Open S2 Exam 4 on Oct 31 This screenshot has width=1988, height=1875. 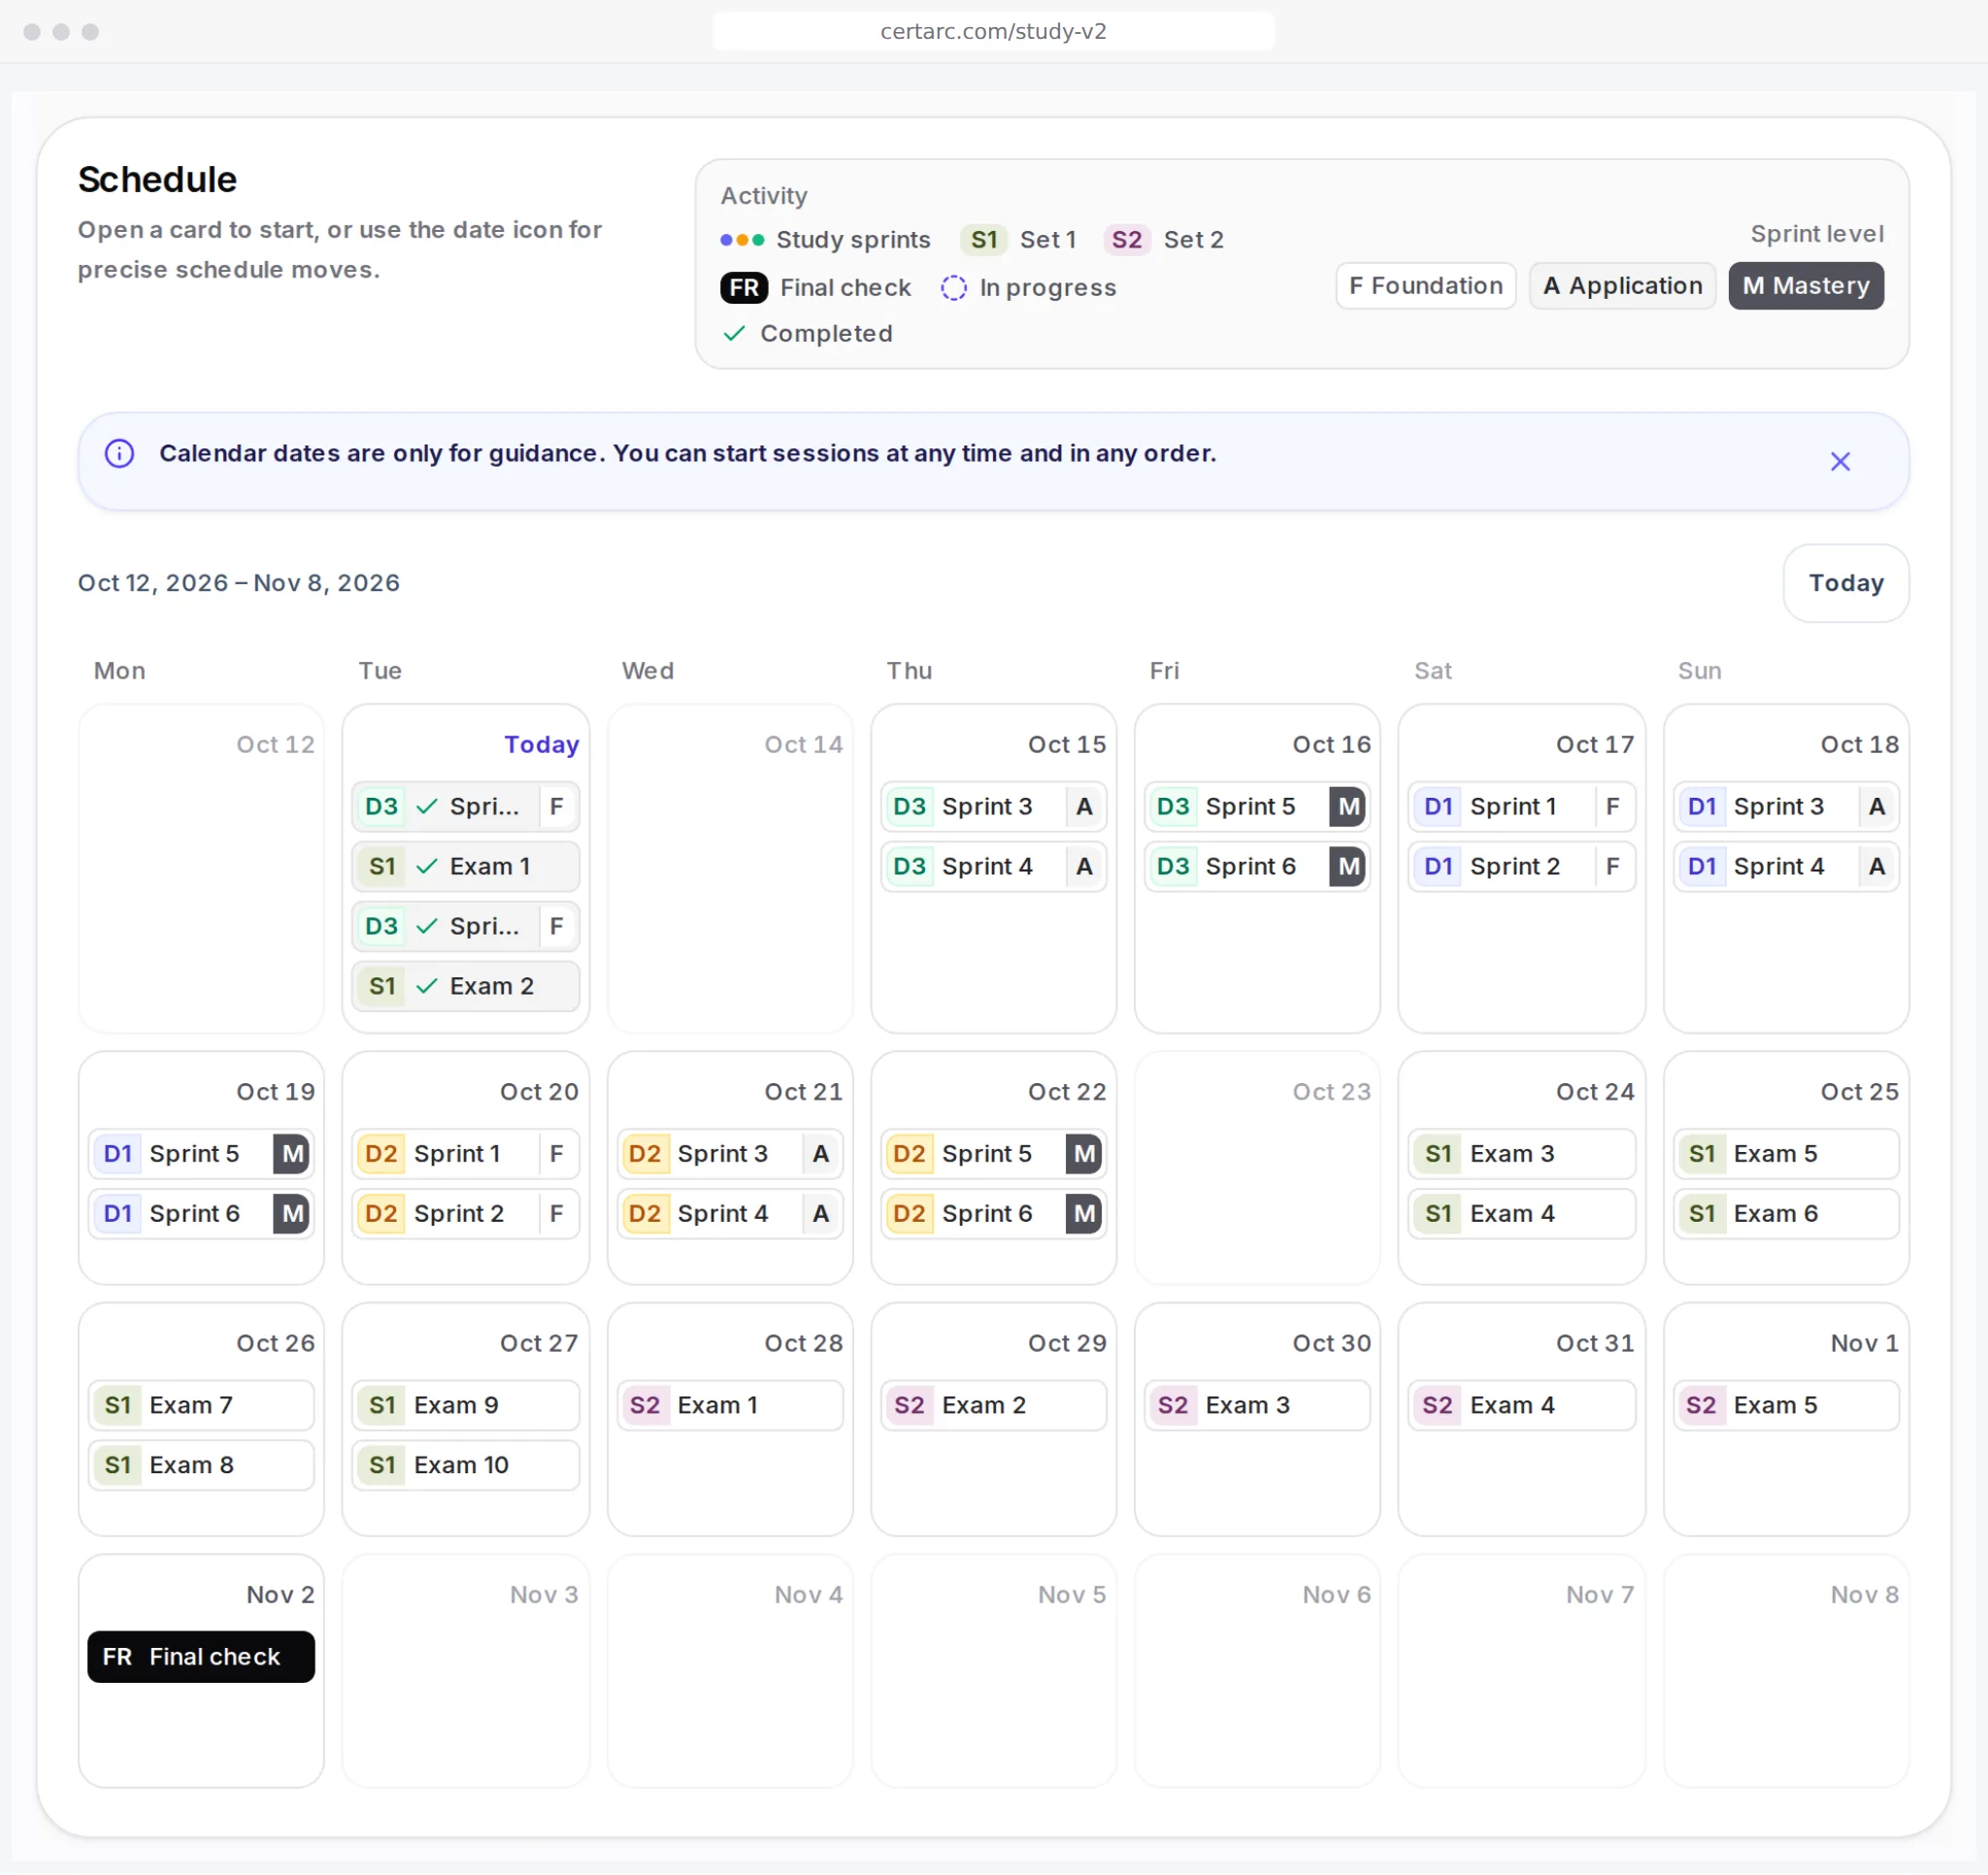pyautogui.click(x=1522, y=1406)
